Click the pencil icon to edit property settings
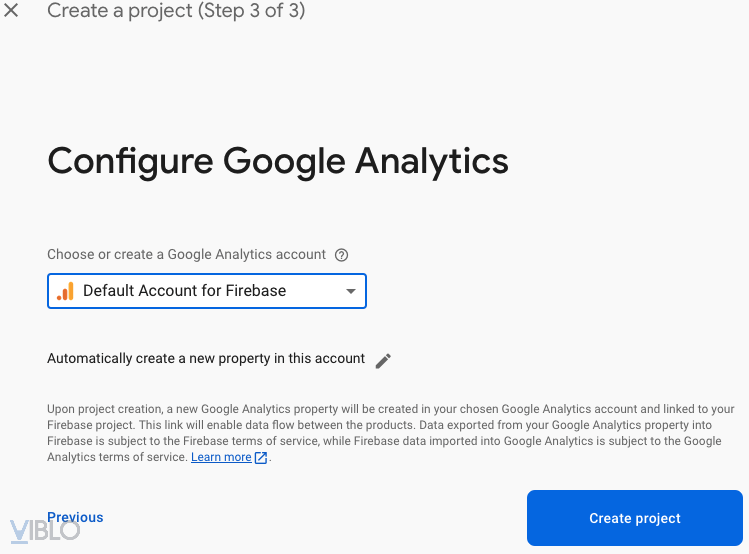 click(383, 360)
